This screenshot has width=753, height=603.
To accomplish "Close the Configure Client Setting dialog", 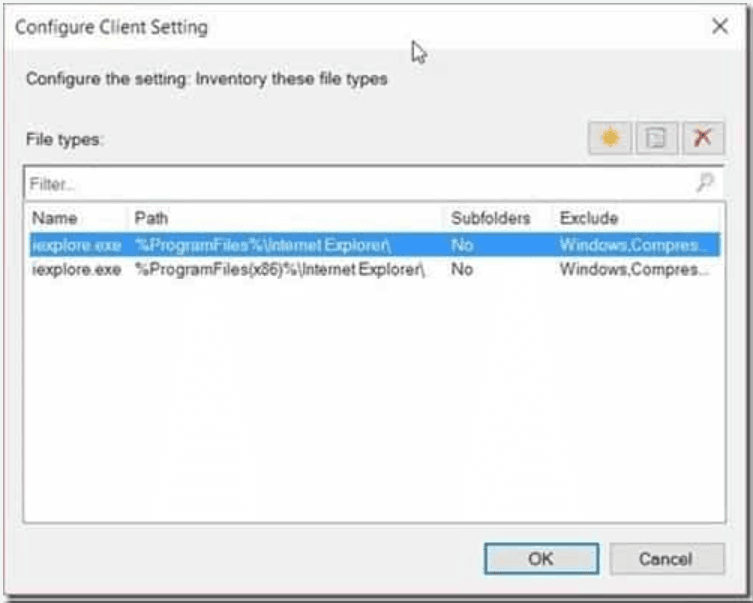I will tap(719, 27).
